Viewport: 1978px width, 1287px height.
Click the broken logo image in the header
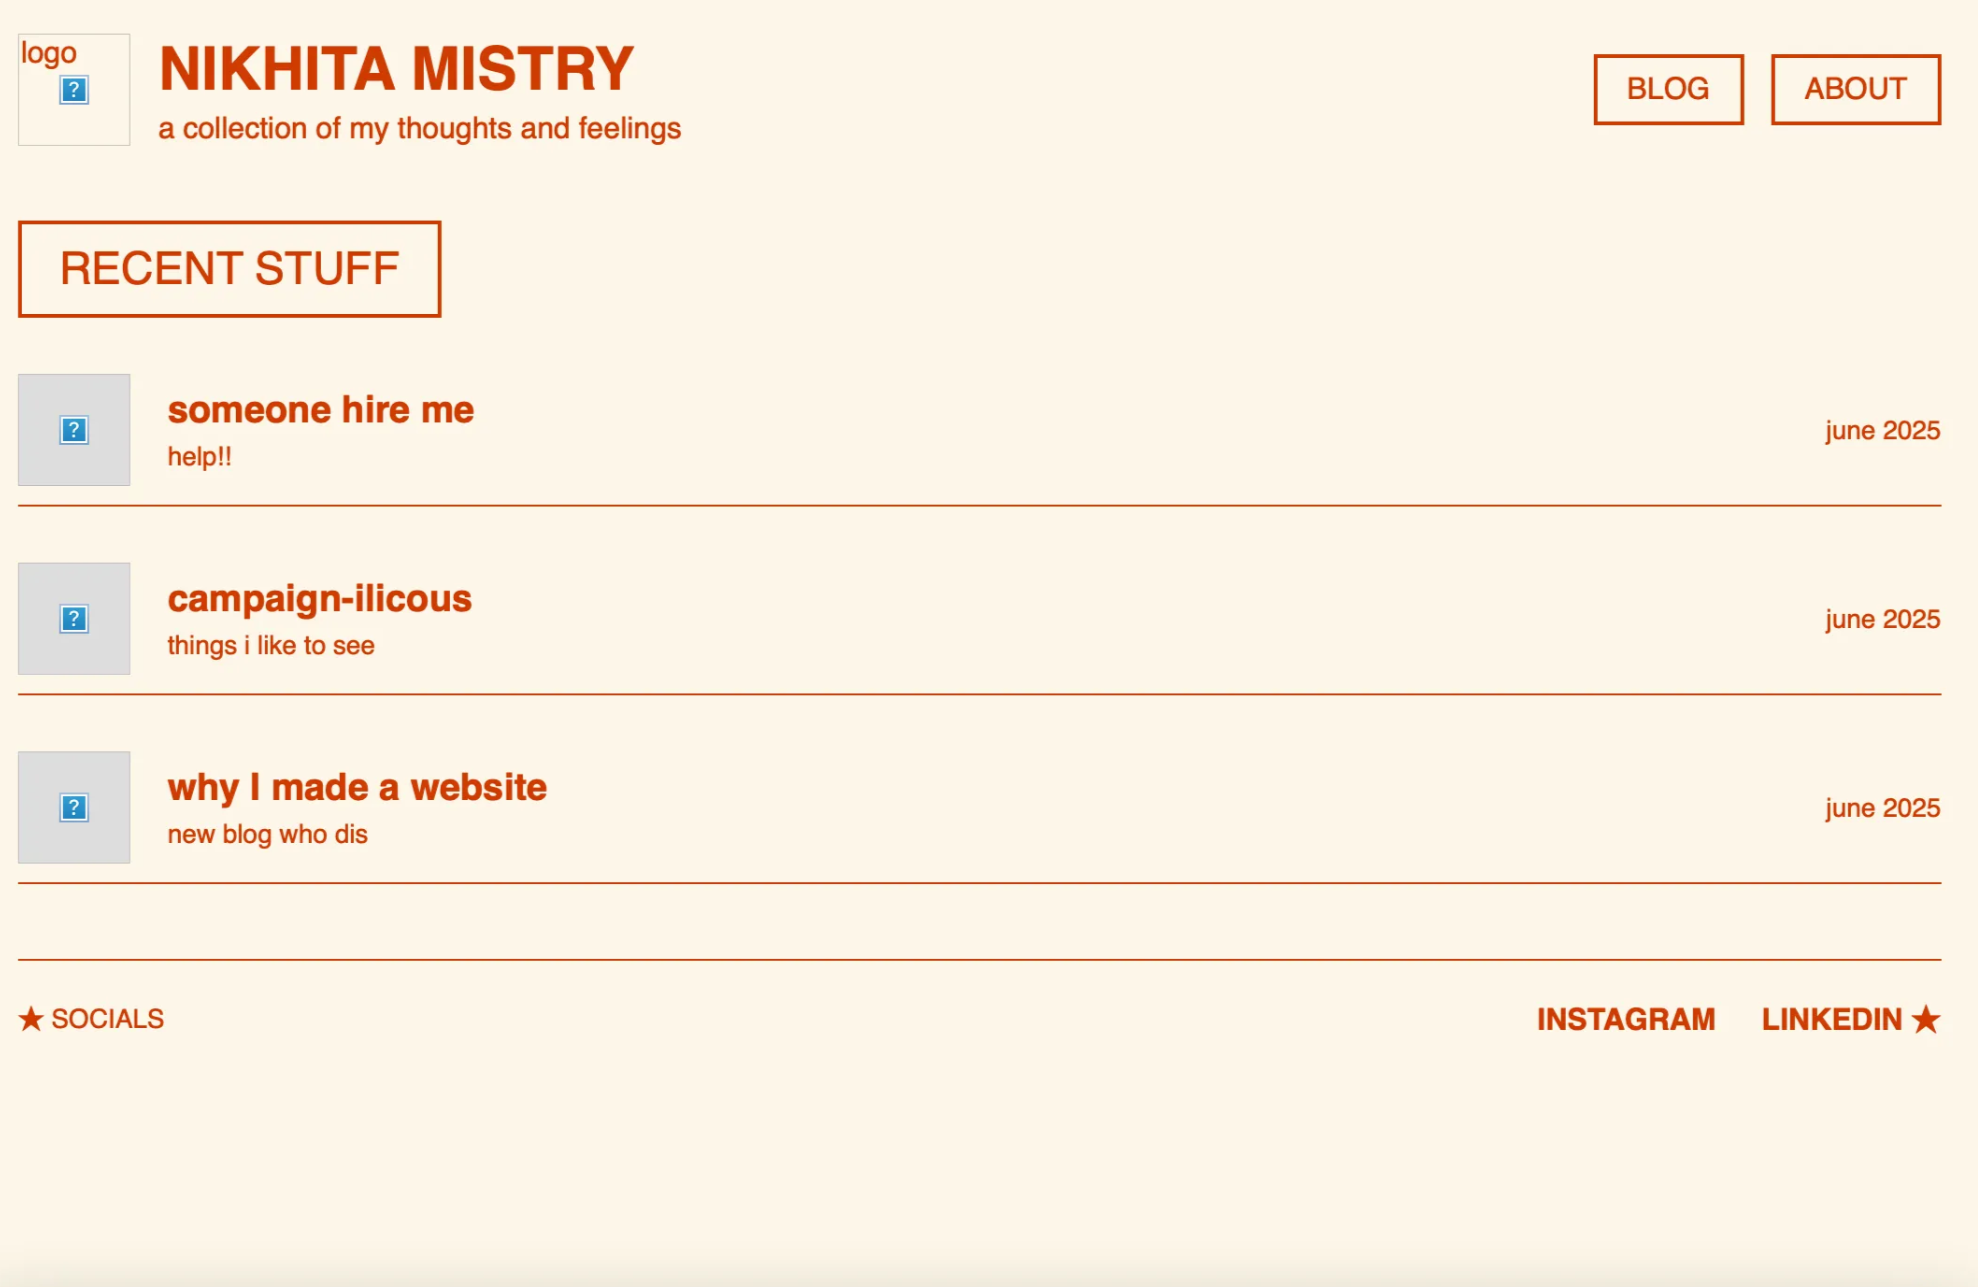74,90
